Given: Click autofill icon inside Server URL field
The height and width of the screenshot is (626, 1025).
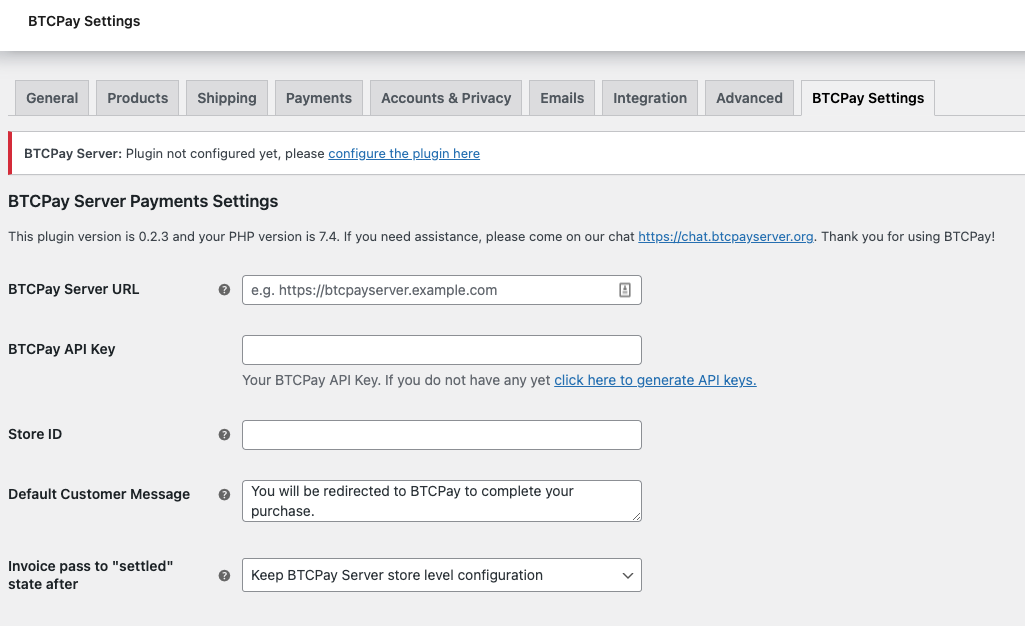Looking at the screenshot, I should pos(625,290).
